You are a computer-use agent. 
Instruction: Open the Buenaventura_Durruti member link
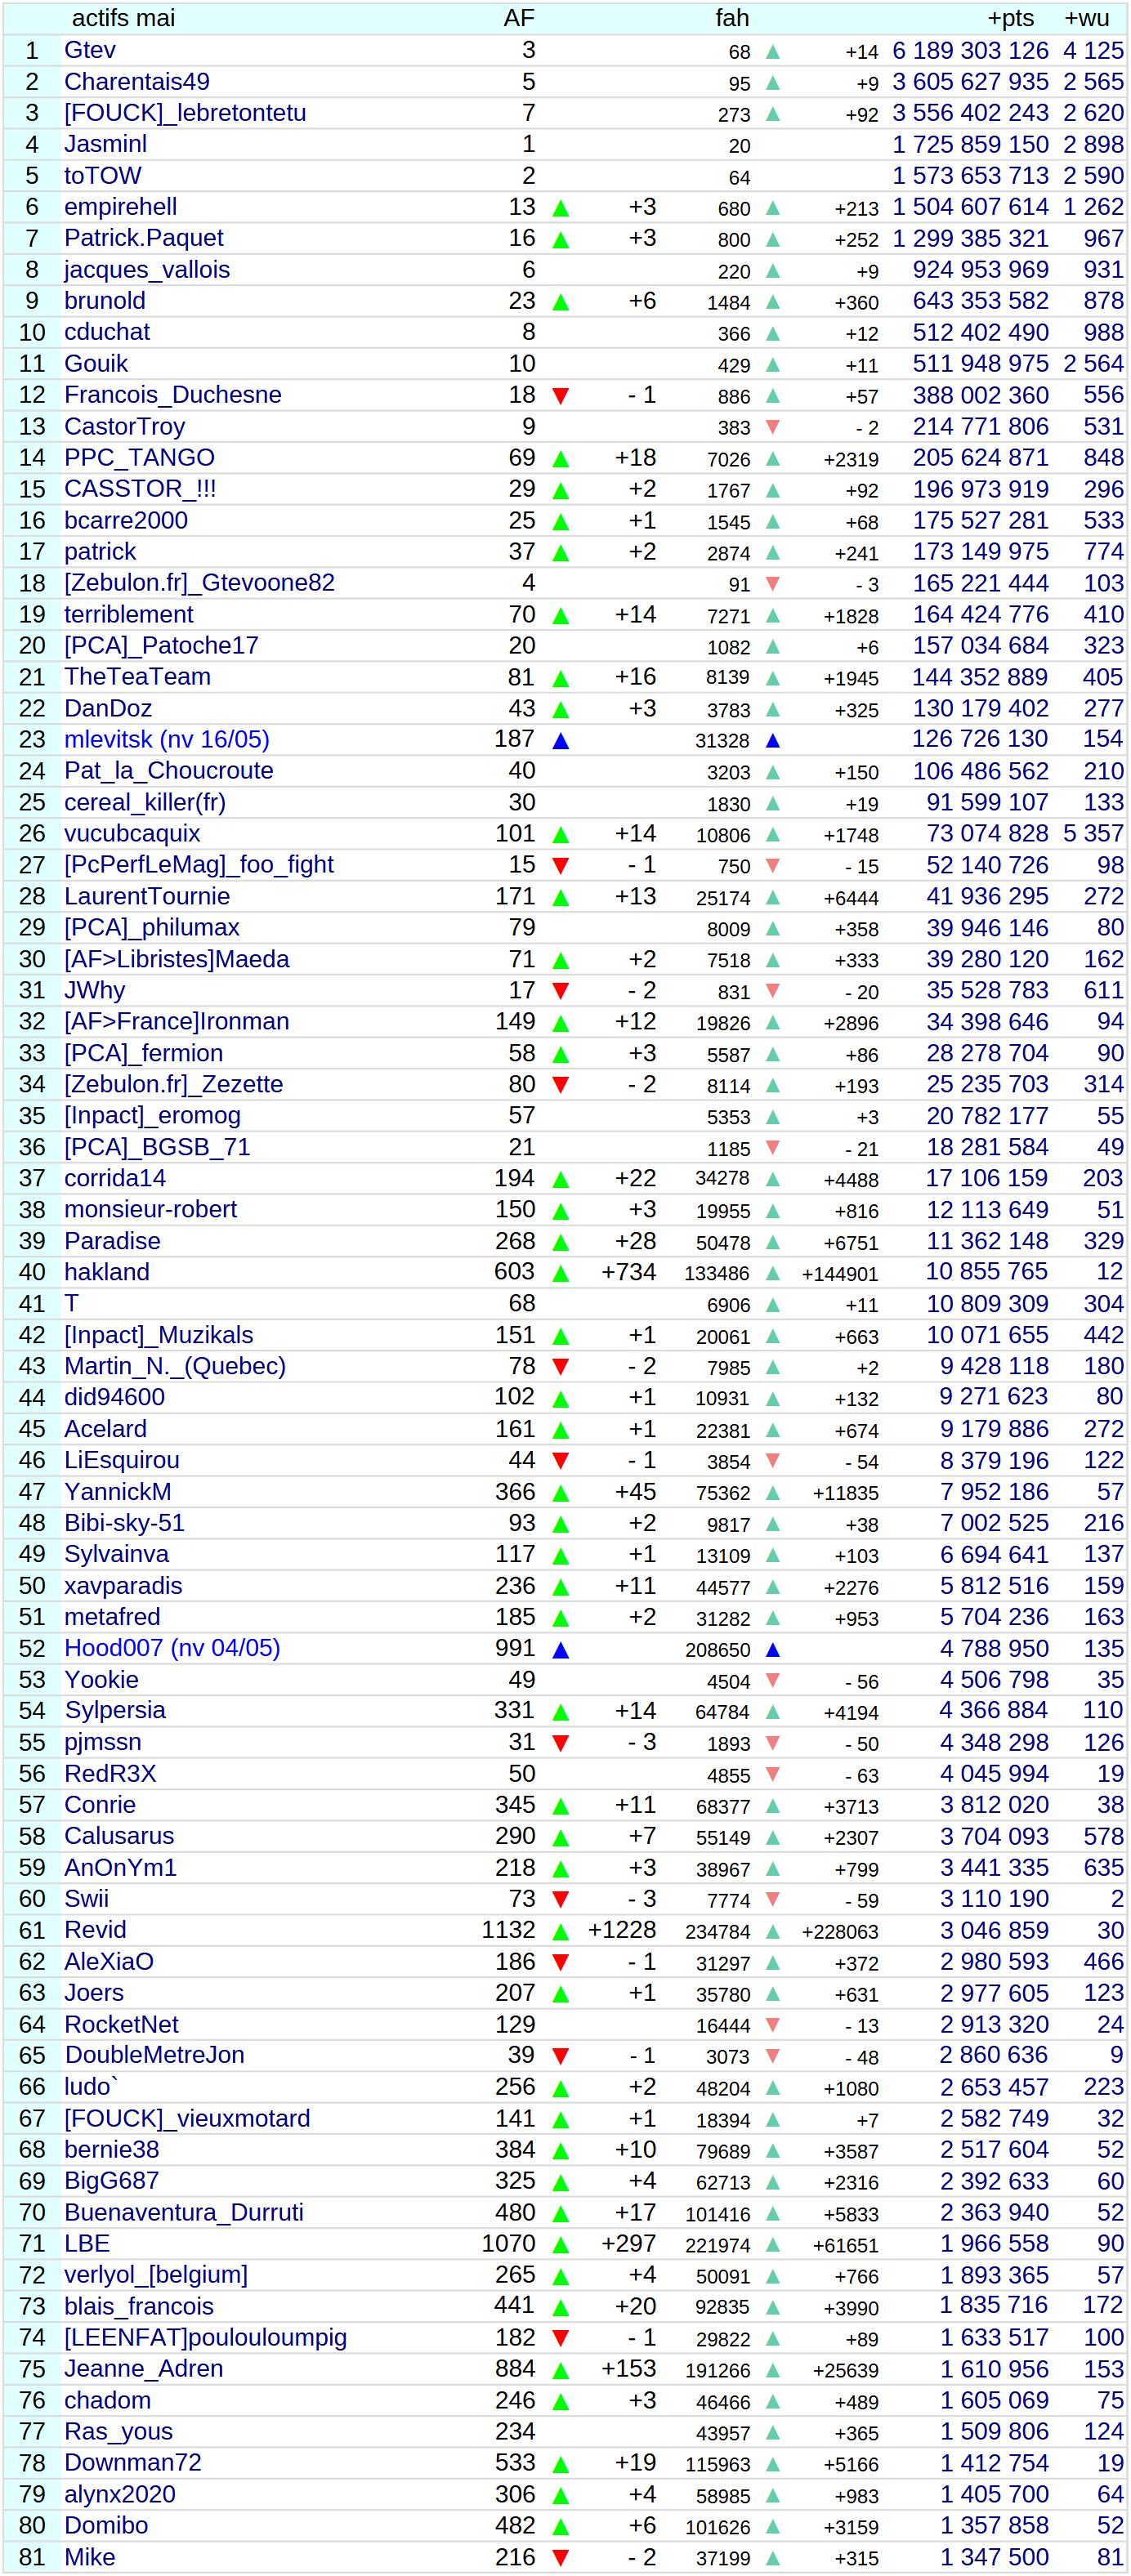click(x=184, y=2213)
